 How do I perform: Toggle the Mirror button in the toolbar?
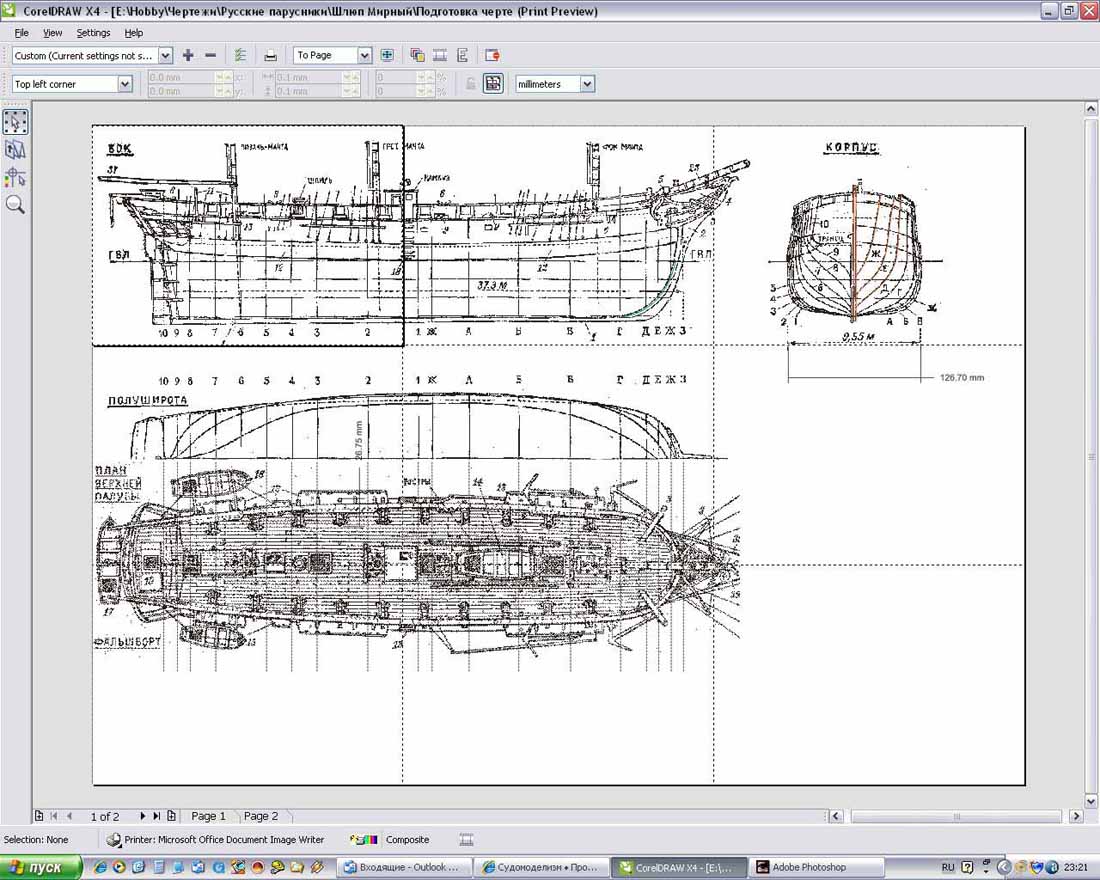click(463, 56)
